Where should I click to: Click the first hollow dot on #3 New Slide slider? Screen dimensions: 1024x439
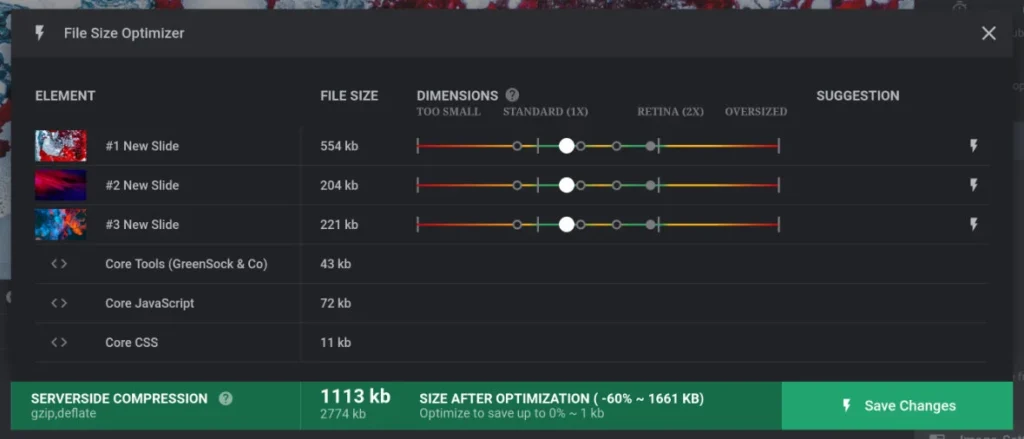[517, 224]
